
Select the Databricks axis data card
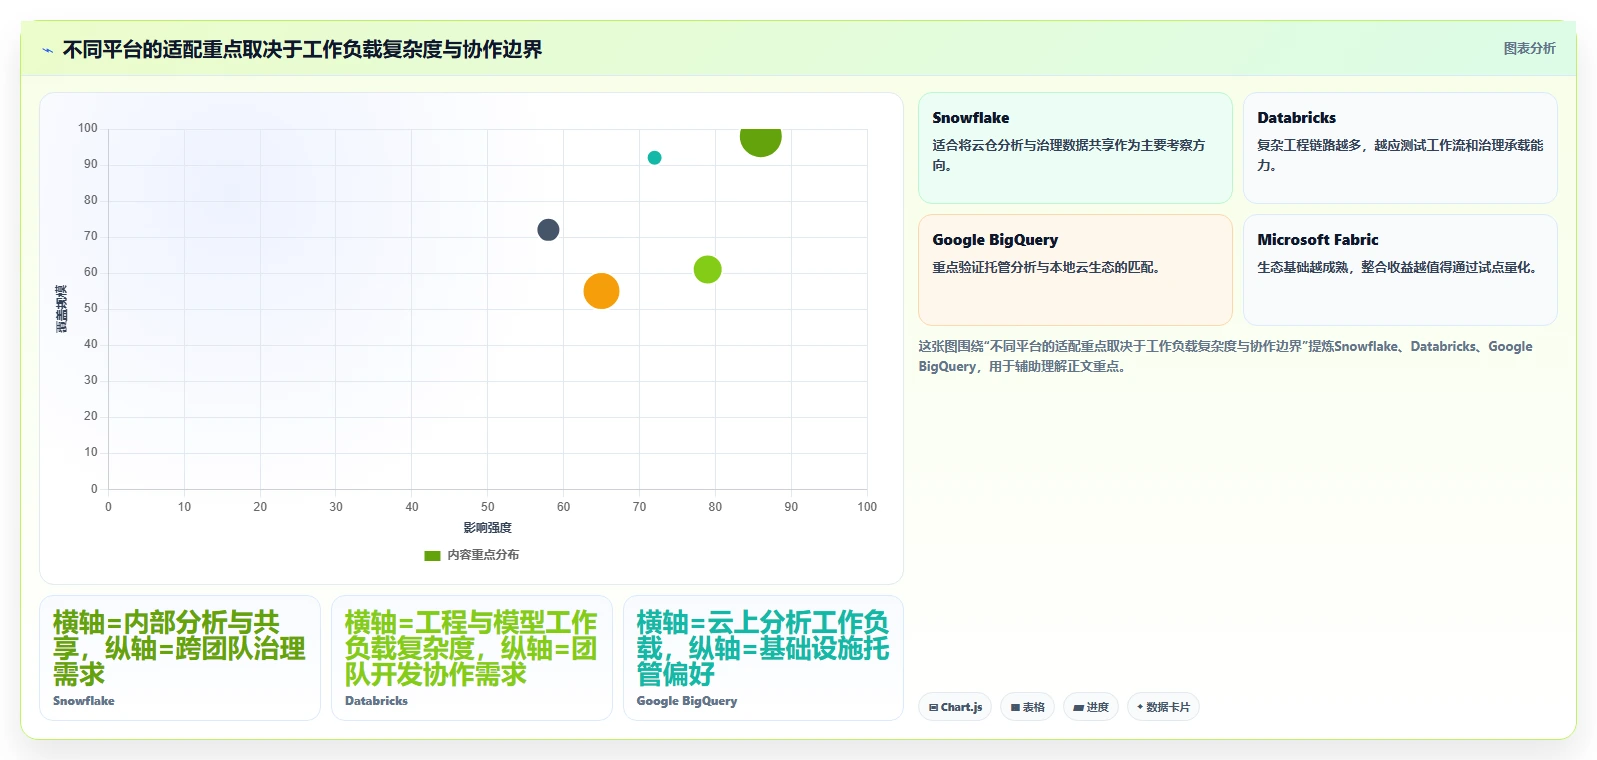[472, 658]
